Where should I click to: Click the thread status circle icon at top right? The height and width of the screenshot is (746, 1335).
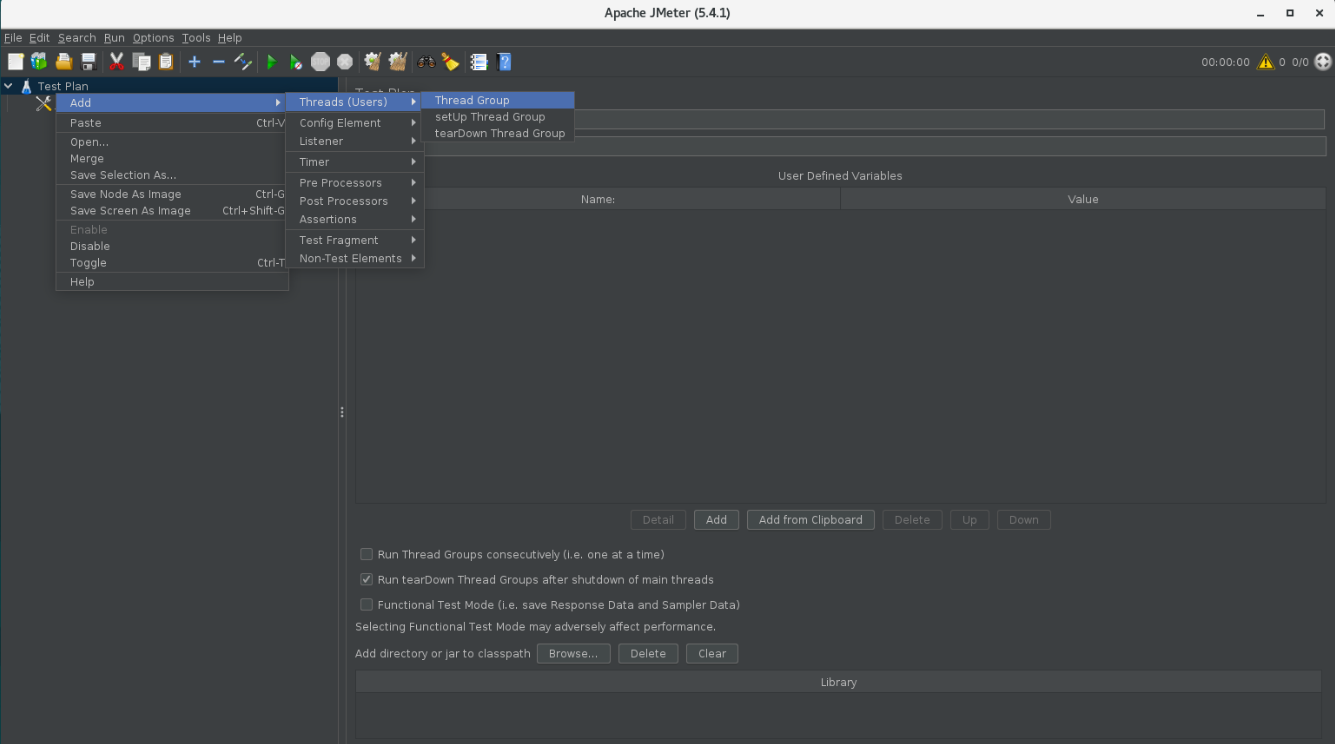coord(1323,62)
